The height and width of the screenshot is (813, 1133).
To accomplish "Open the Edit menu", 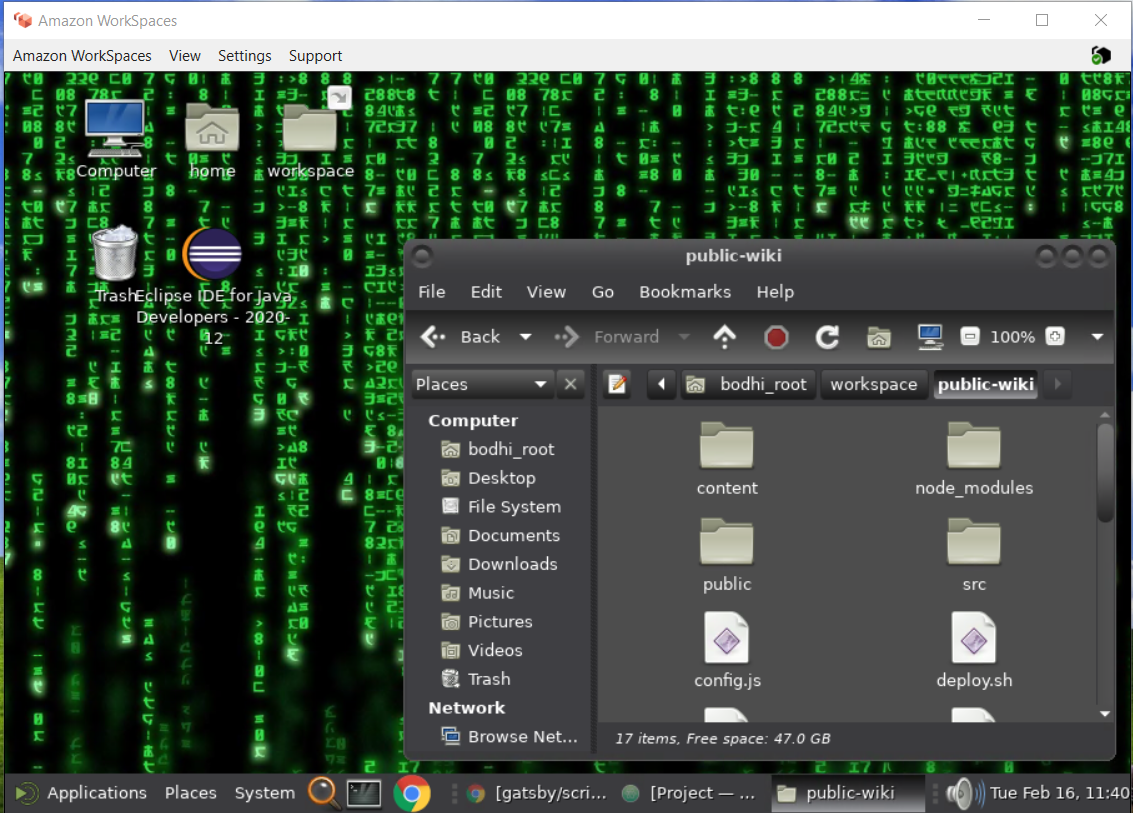I will [x=486, y=292].
